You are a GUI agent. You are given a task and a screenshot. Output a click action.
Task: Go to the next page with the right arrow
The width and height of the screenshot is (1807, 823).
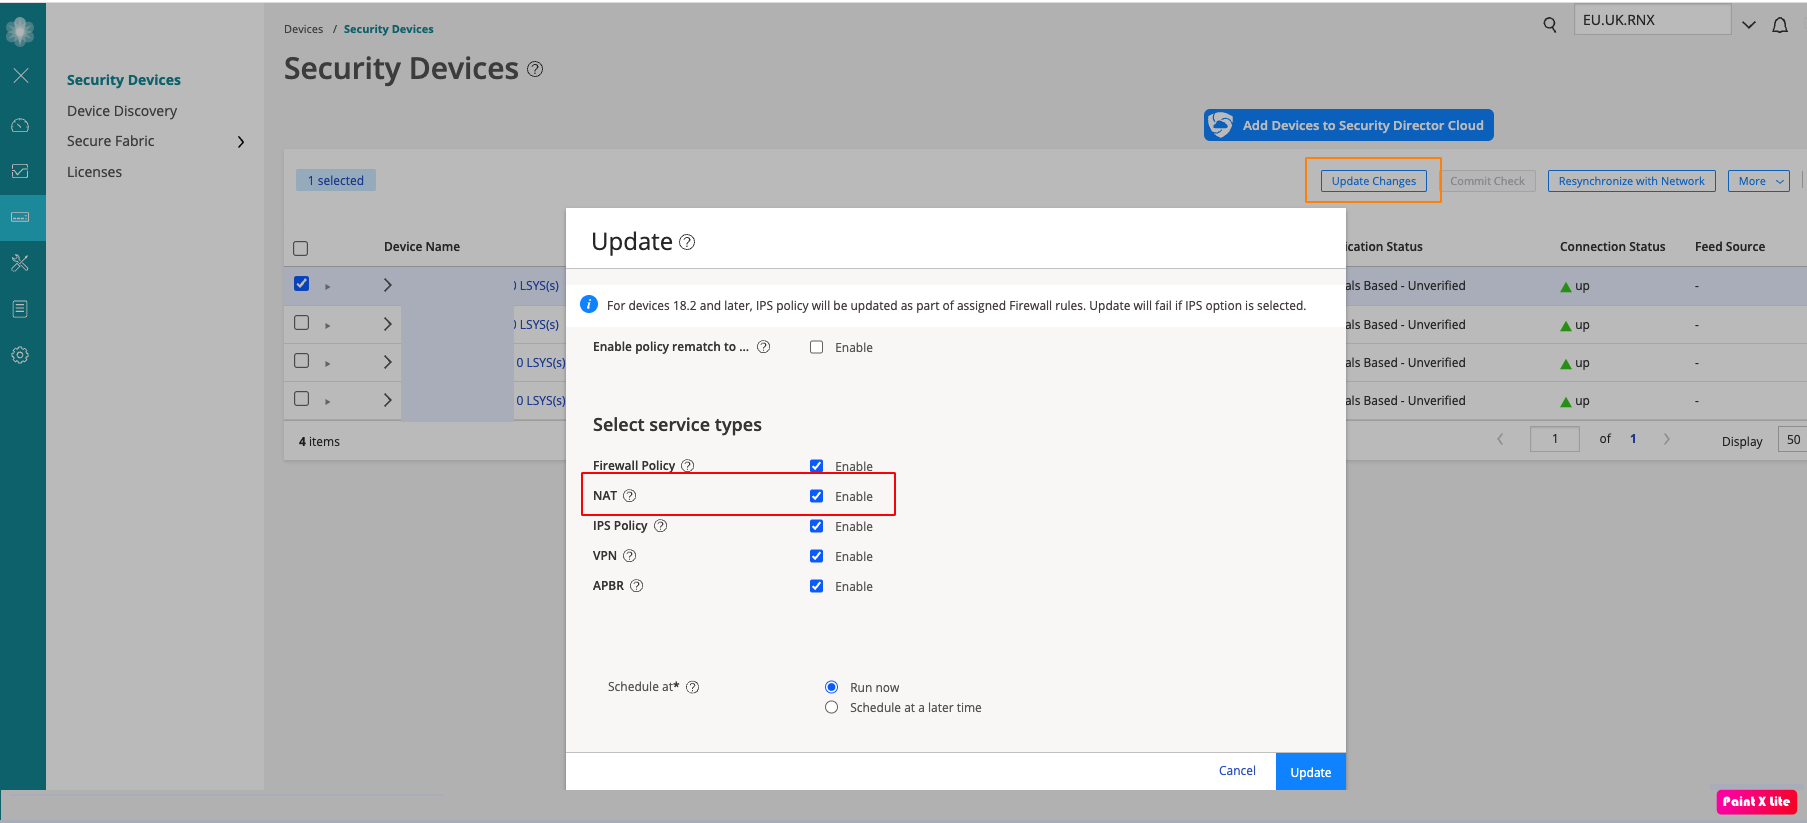(1667, 439)
